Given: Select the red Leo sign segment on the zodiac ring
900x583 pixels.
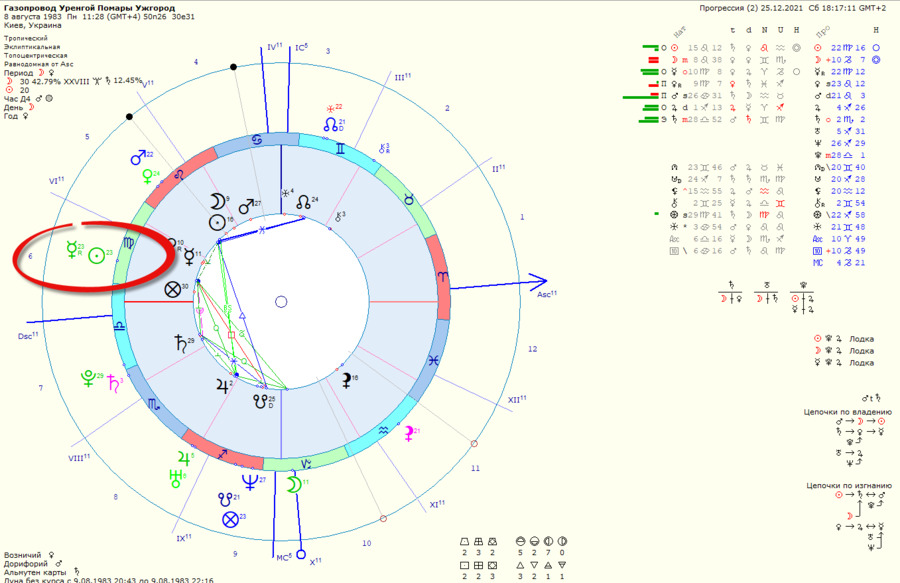Looking at the screenshot, I should [197, 162].
